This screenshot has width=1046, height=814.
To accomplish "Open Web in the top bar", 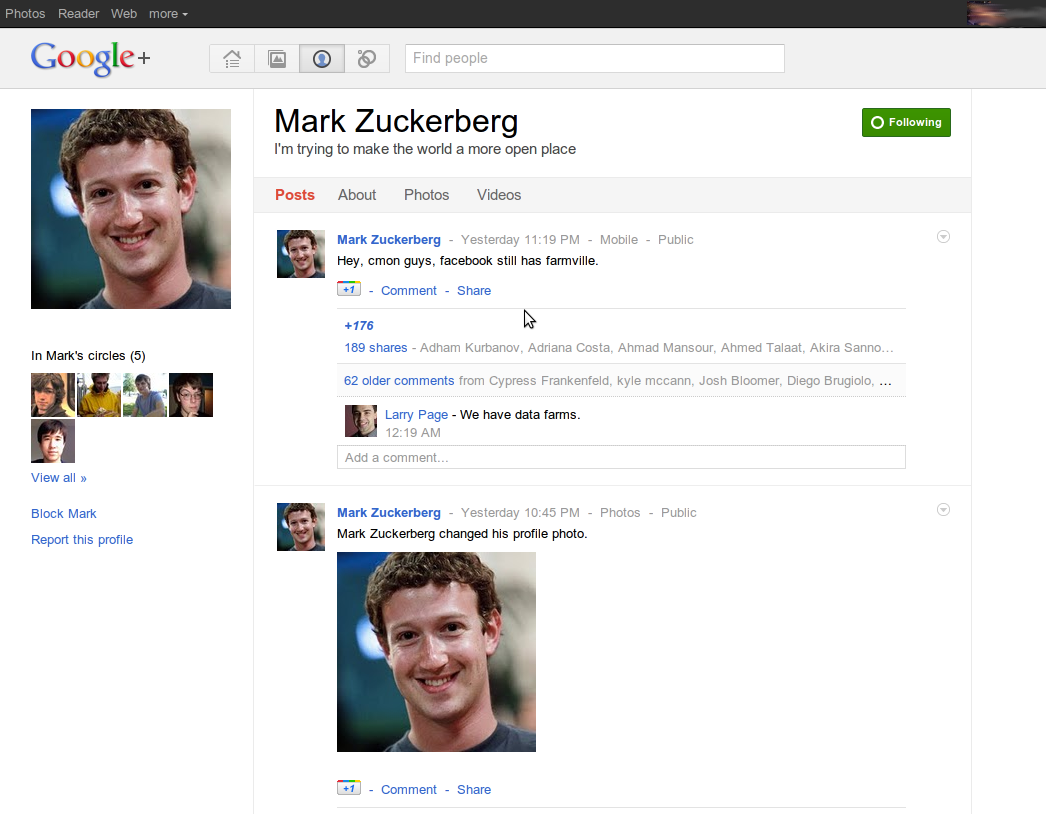I will click(x=123, y=13).
